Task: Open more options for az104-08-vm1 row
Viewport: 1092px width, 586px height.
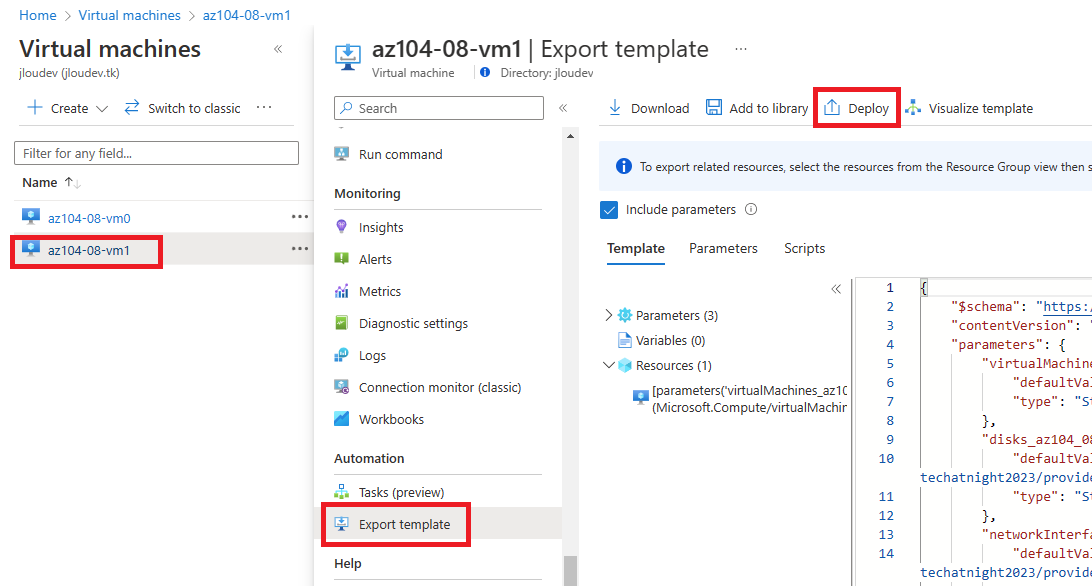Action: [300, 249]
